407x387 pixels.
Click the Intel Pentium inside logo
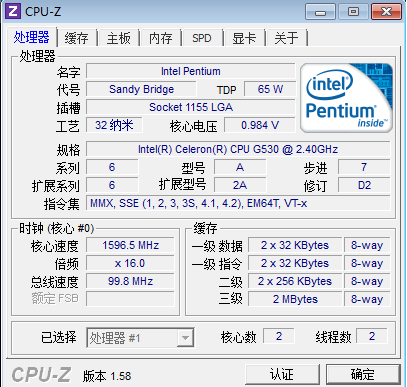[346, 98]
